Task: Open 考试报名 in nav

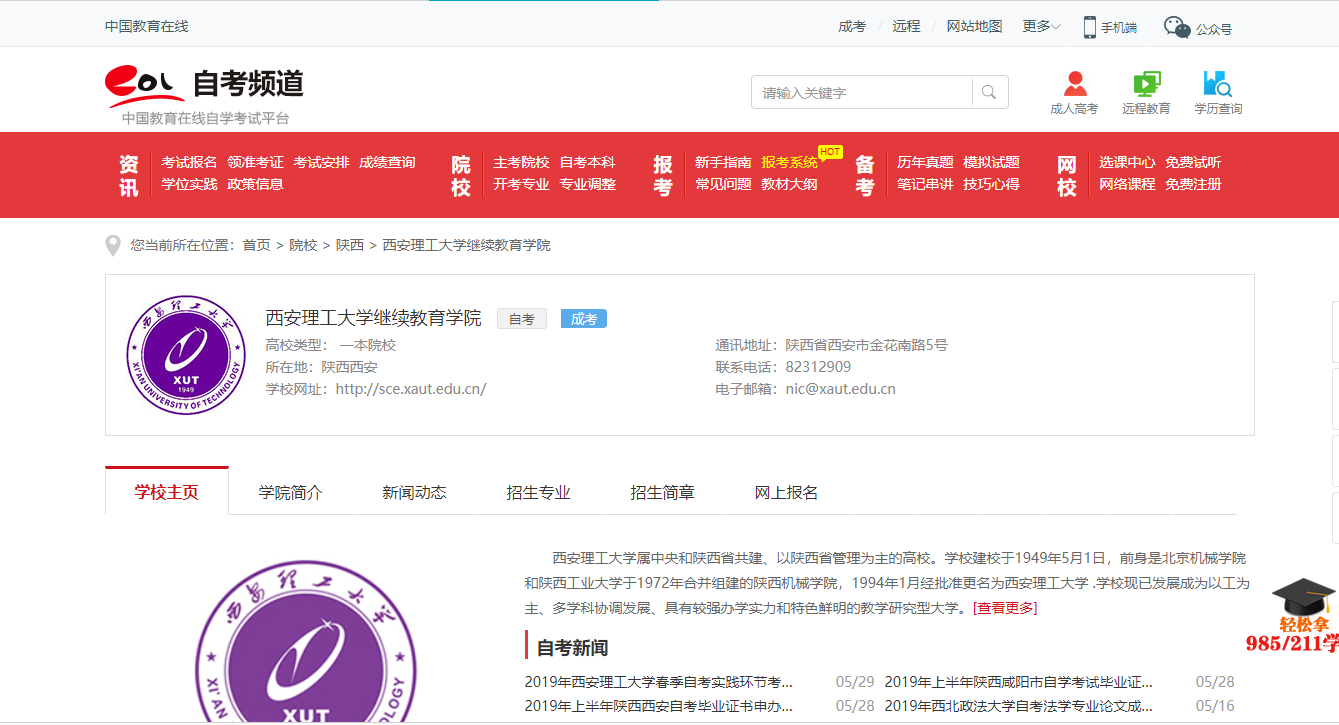Action: point(189,162)
